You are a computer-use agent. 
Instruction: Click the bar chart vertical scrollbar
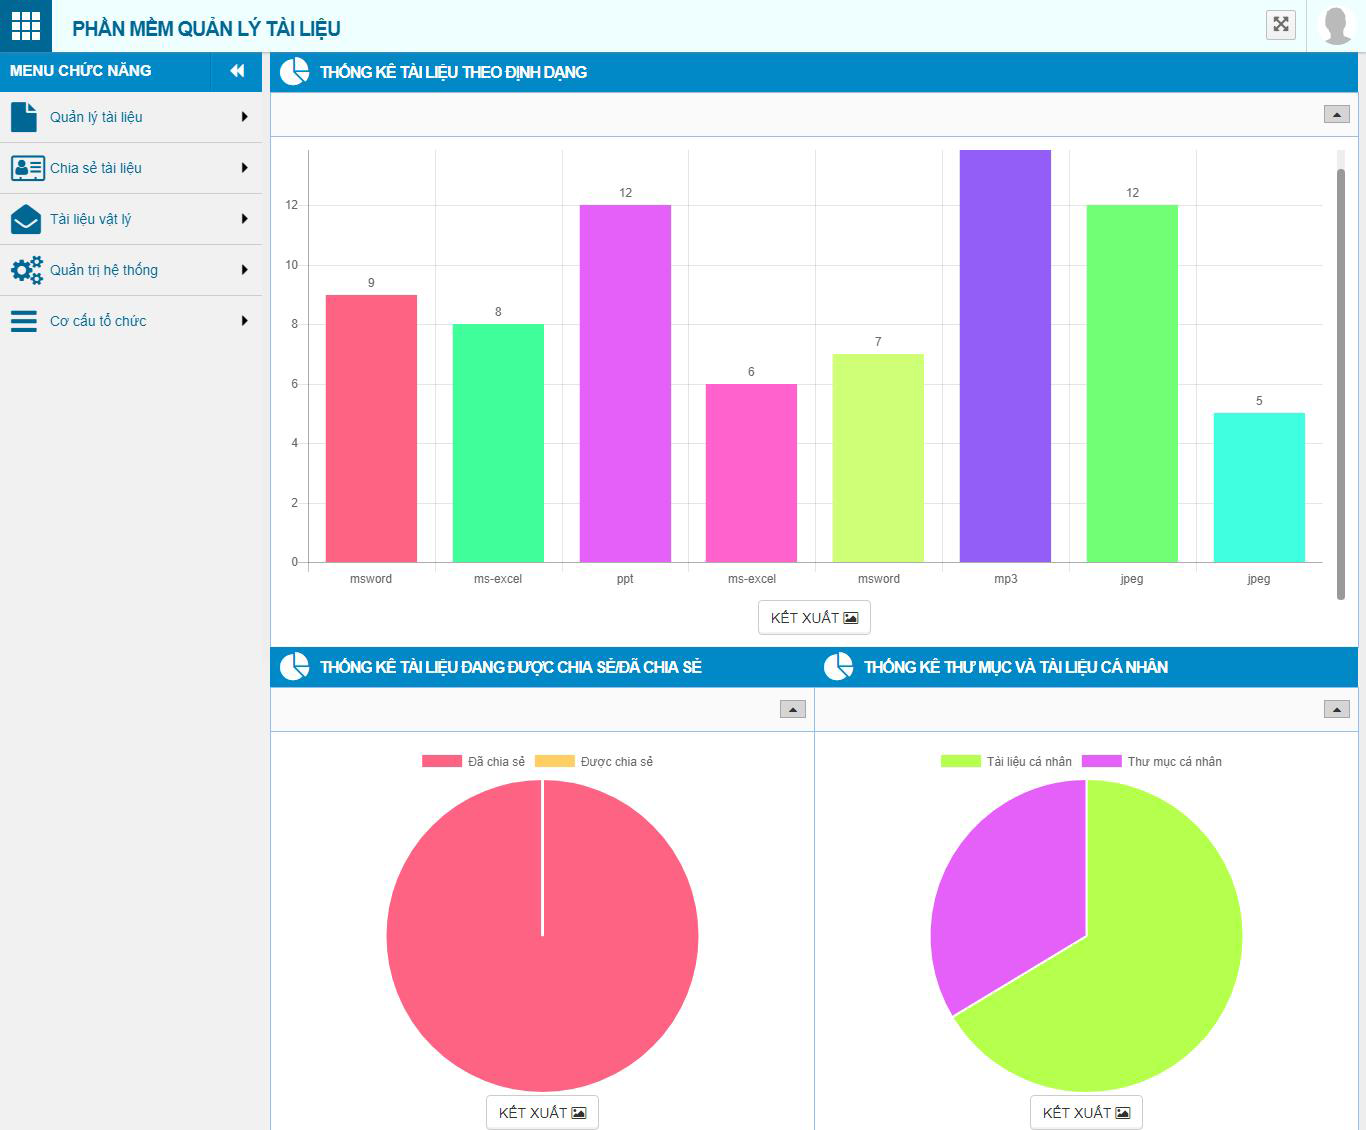(1341, 380)
